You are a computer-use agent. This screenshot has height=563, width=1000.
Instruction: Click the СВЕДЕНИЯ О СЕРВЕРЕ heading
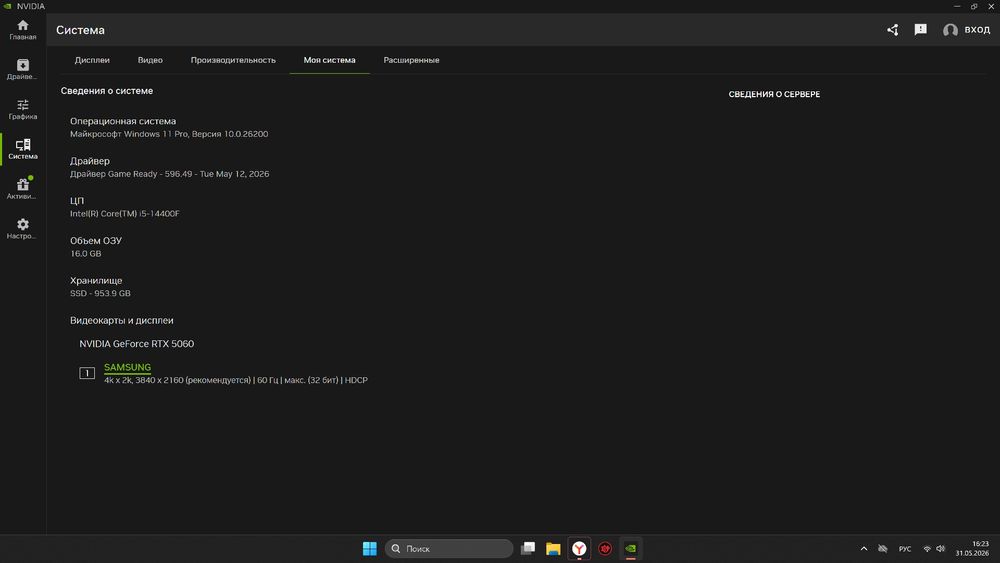click(774, 94)
